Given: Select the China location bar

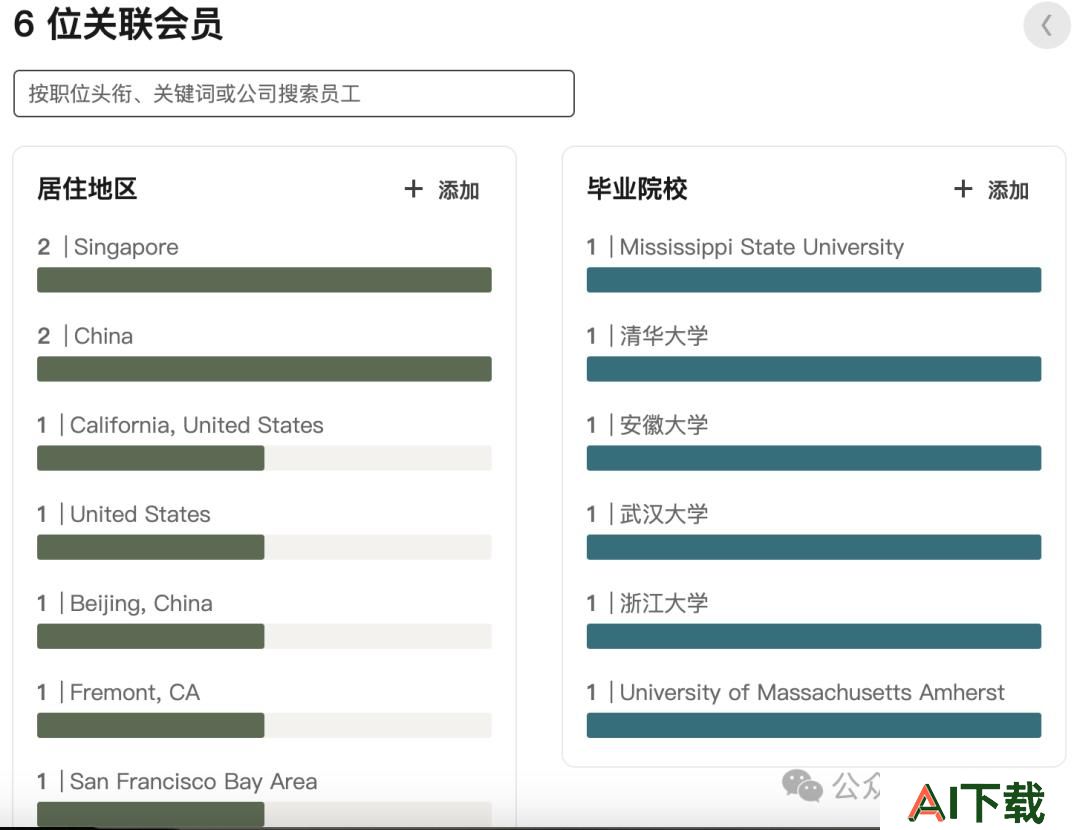Looking at the screenshot, I should (x=264, y=369).
